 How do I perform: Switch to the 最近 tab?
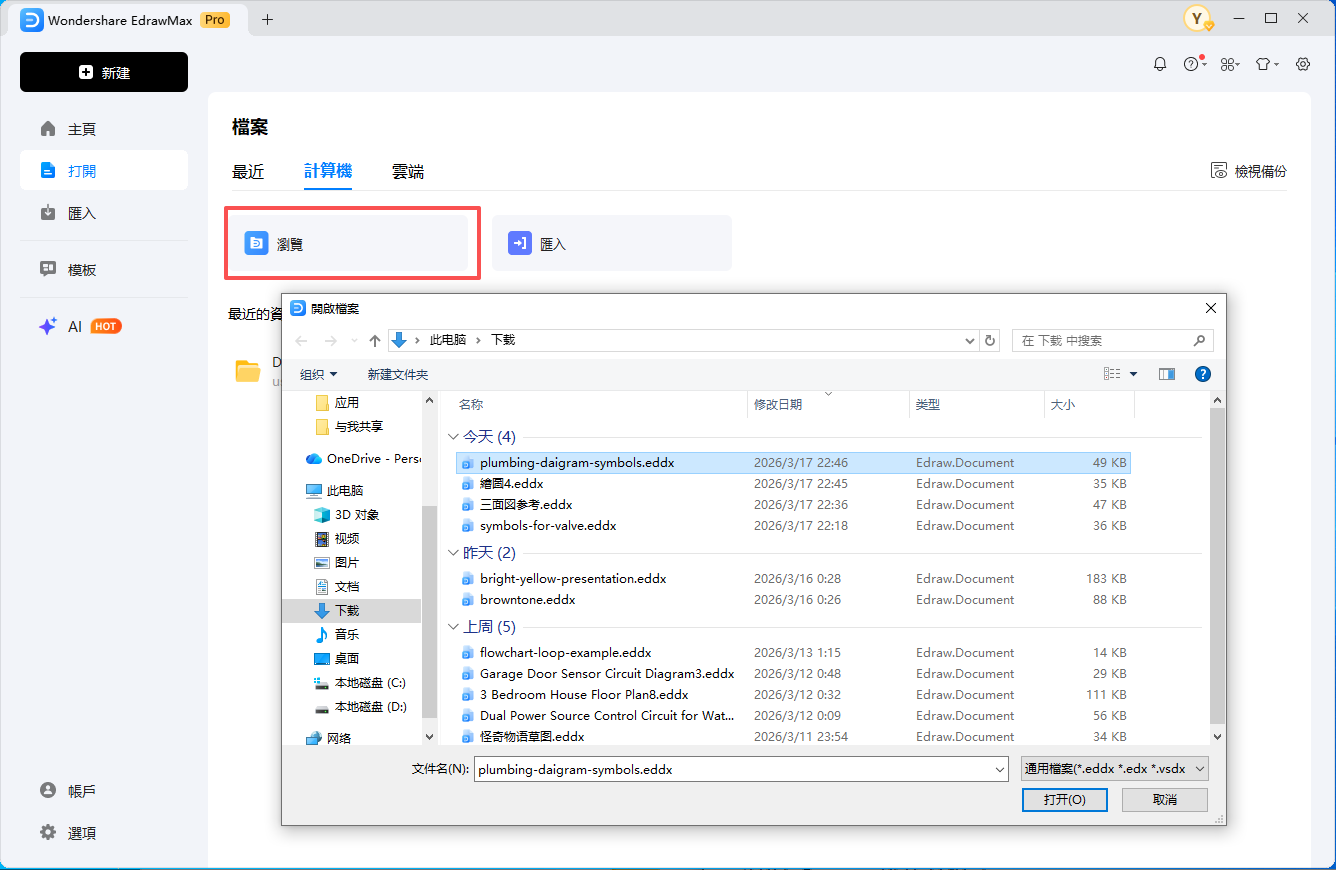click(x=248, y=172)
